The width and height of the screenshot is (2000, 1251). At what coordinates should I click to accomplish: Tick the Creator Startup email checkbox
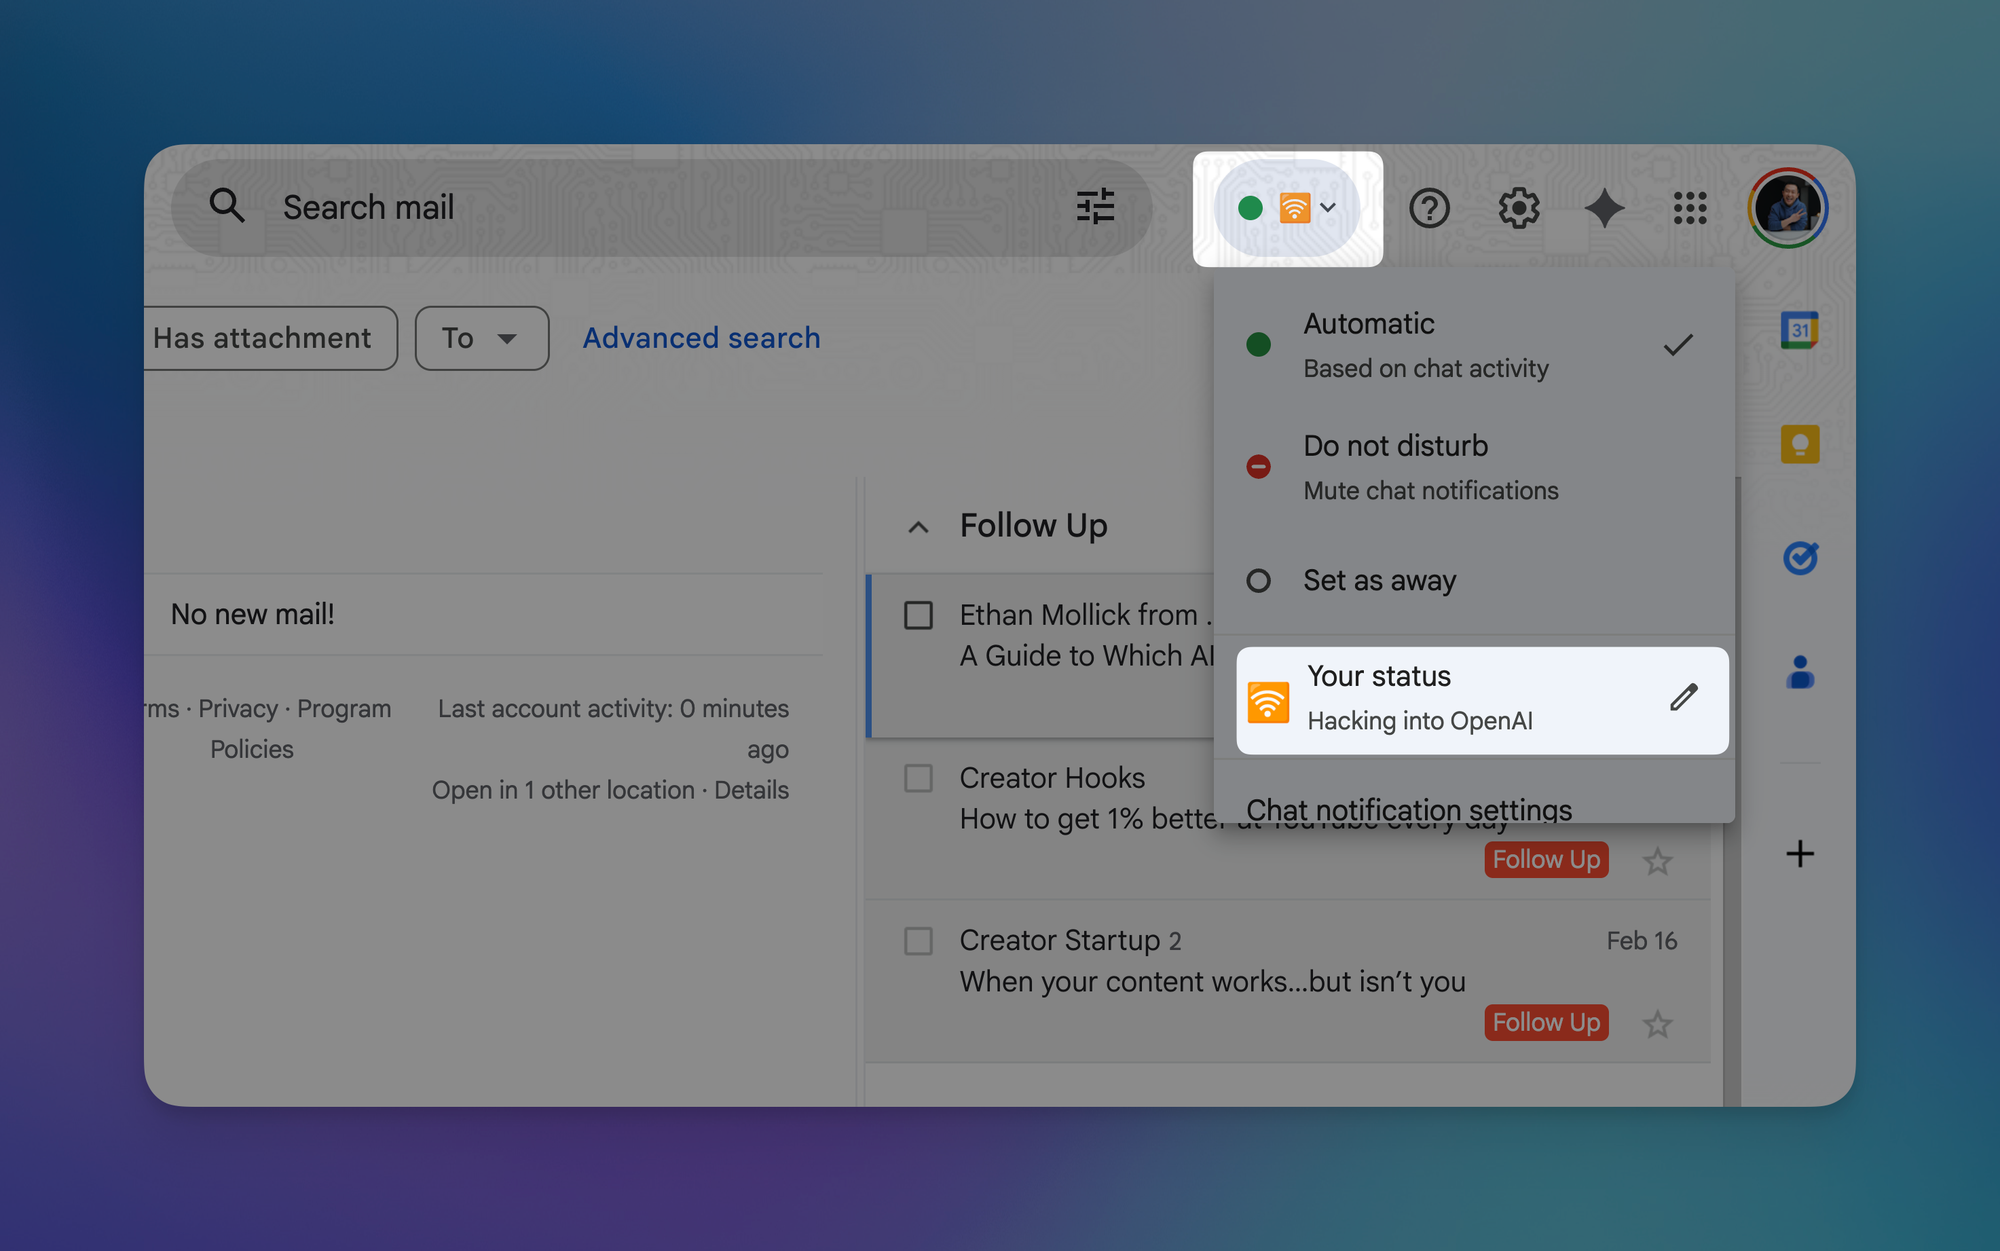coord(918,941)
